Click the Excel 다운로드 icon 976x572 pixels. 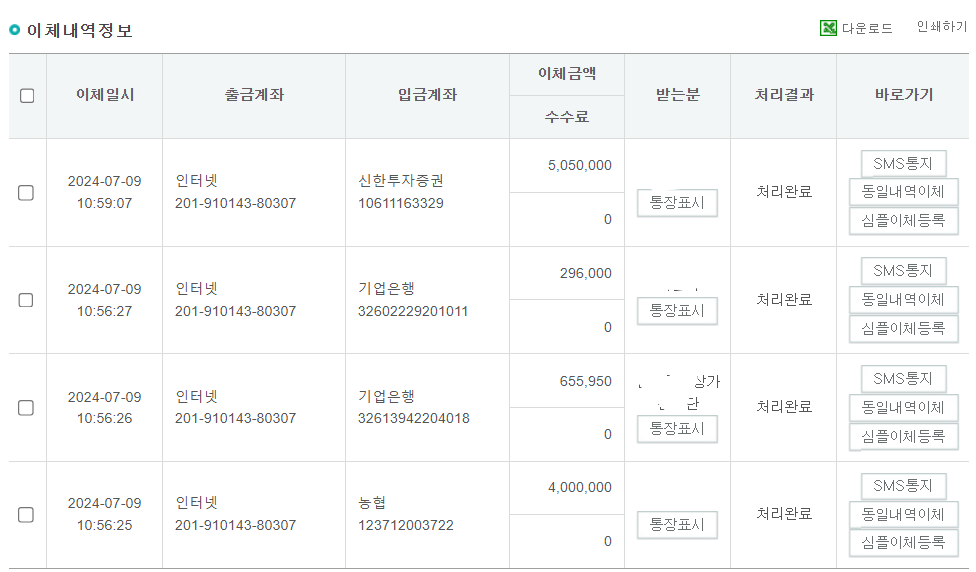click(828, 28)
